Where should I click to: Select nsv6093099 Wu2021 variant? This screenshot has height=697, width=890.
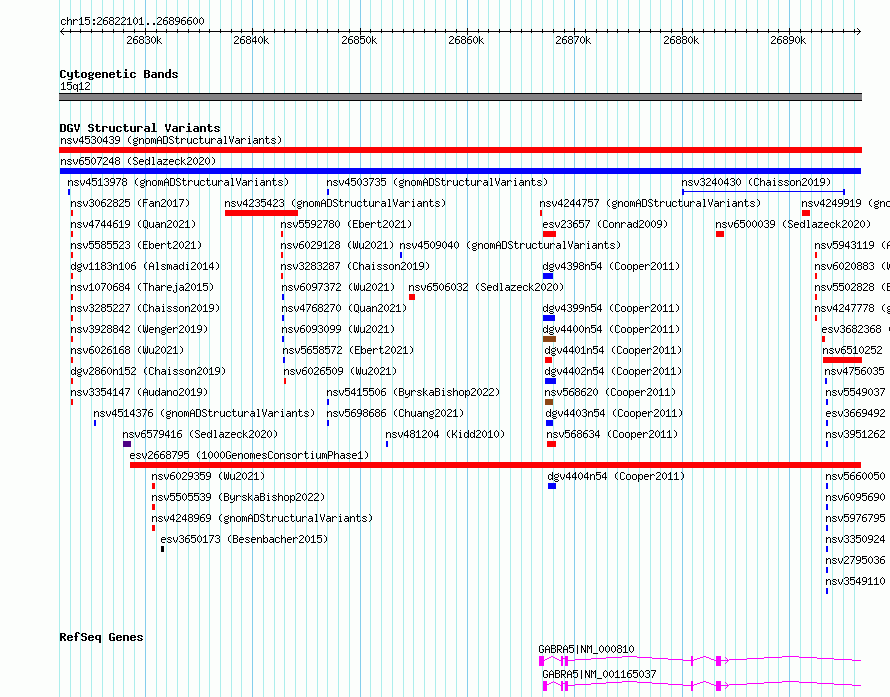pyautogui.click(x=338, y=329)
